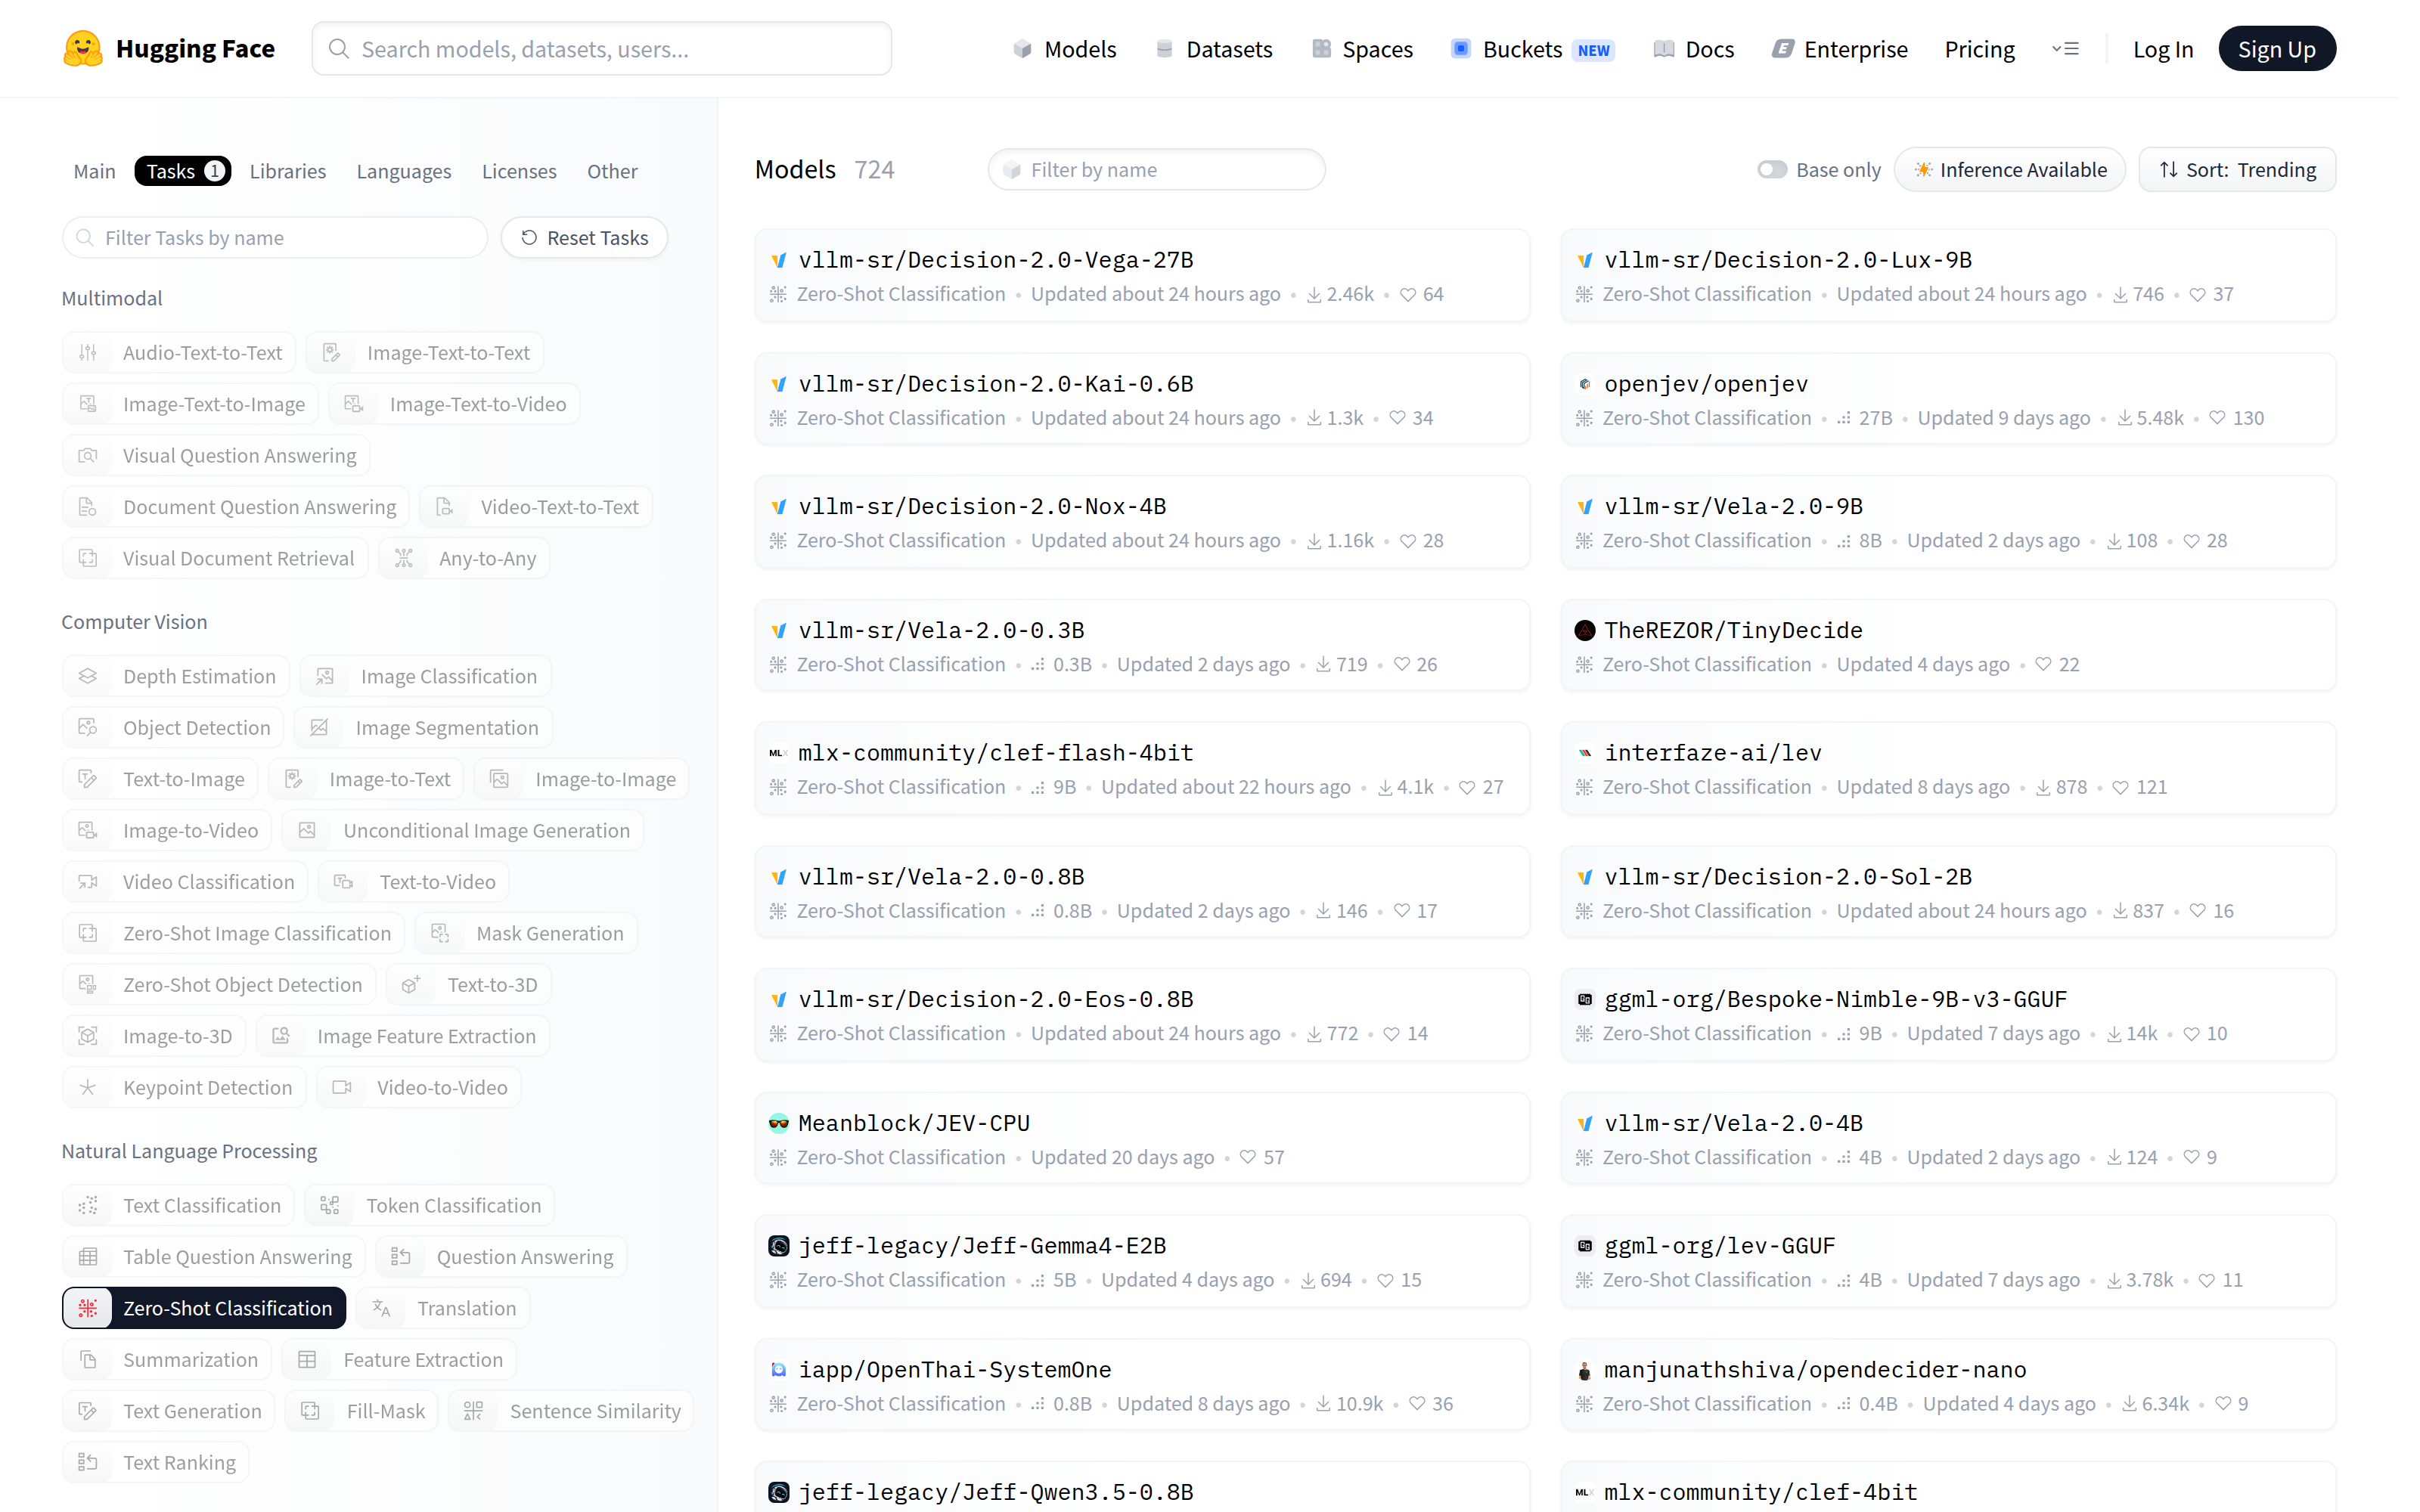The image size is (2420, 1512).
Task: Deselect the Zero-Shot Classification task filter
Action: tap(204, 1308)
